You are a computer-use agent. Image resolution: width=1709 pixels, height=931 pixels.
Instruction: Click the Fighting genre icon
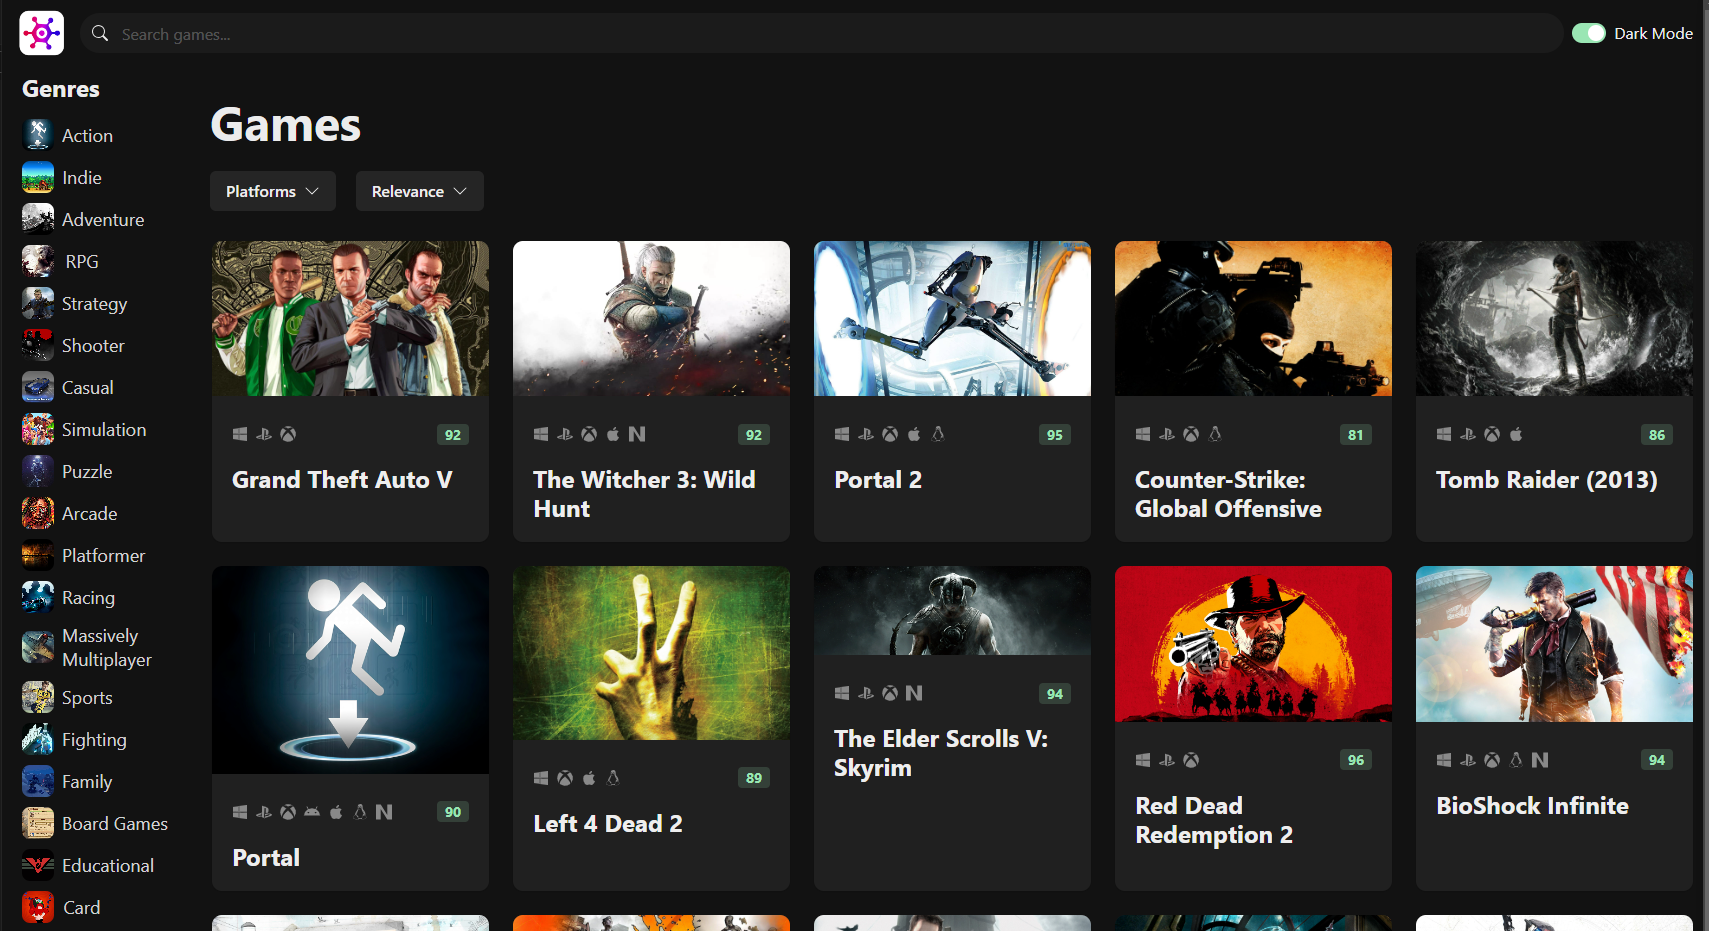[x=38, y=739]
